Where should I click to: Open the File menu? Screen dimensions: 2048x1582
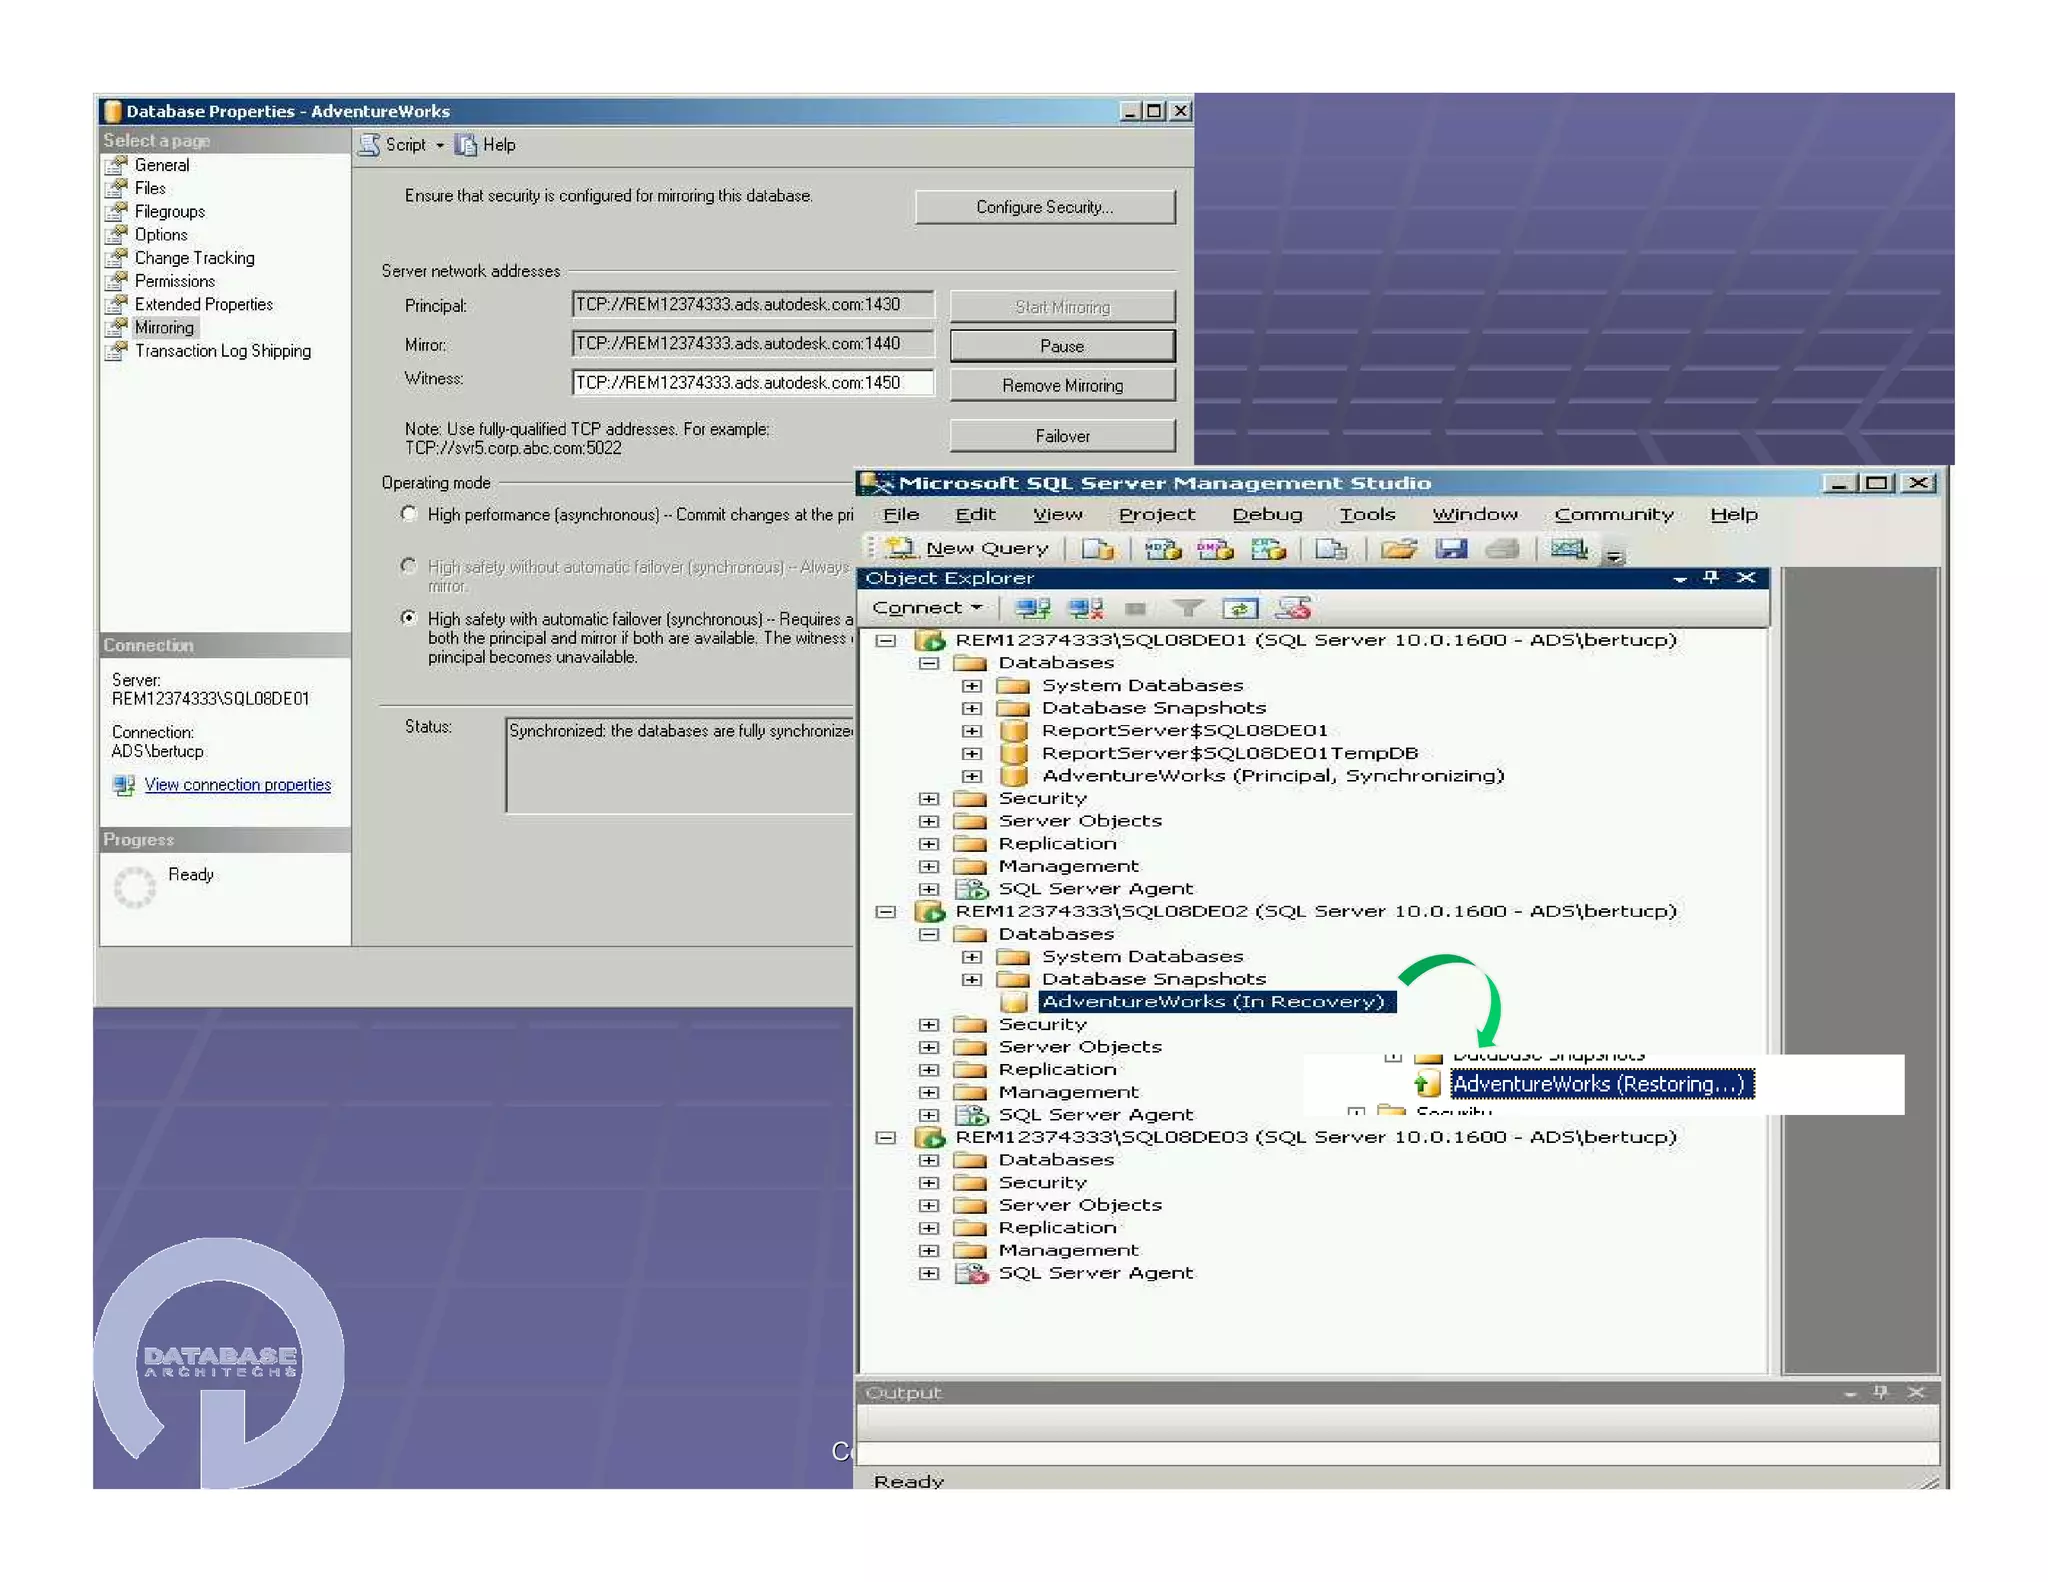(901, 514)
